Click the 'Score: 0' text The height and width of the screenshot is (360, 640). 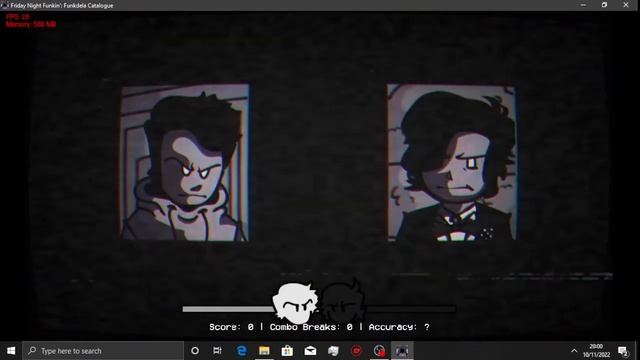[231, 327]
